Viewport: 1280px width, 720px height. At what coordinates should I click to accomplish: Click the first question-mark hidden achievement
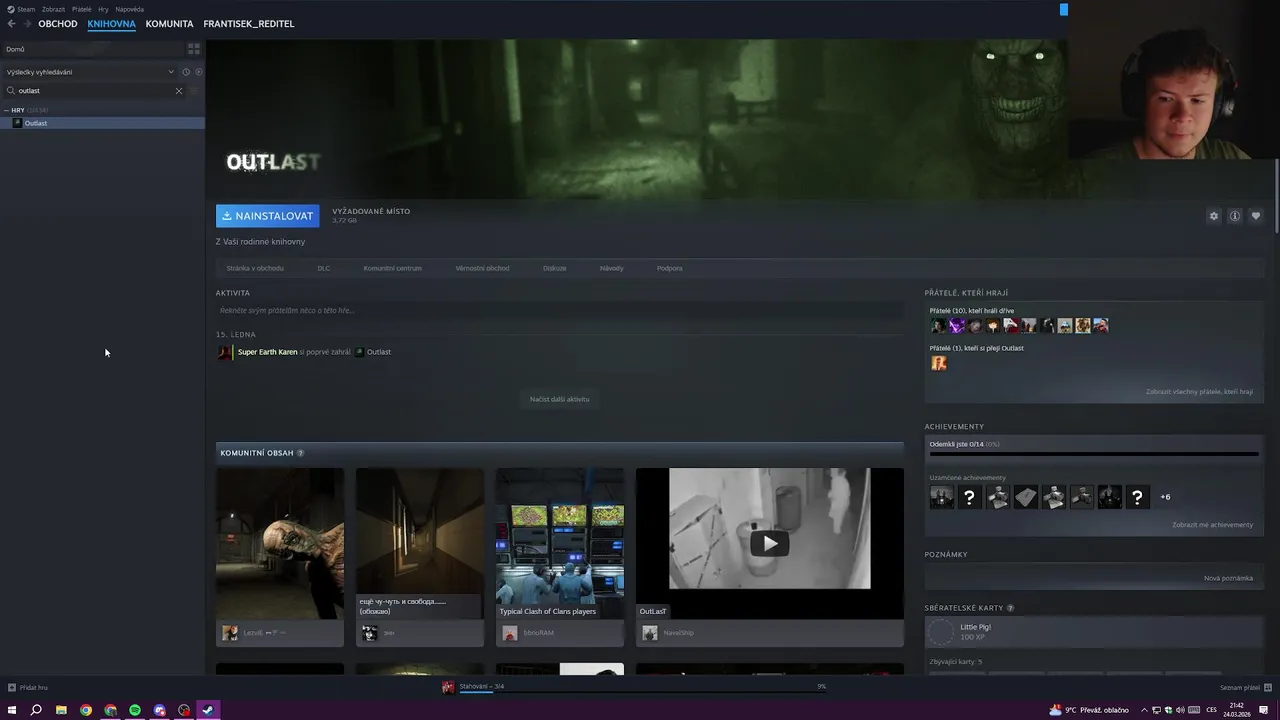[970, 497]
